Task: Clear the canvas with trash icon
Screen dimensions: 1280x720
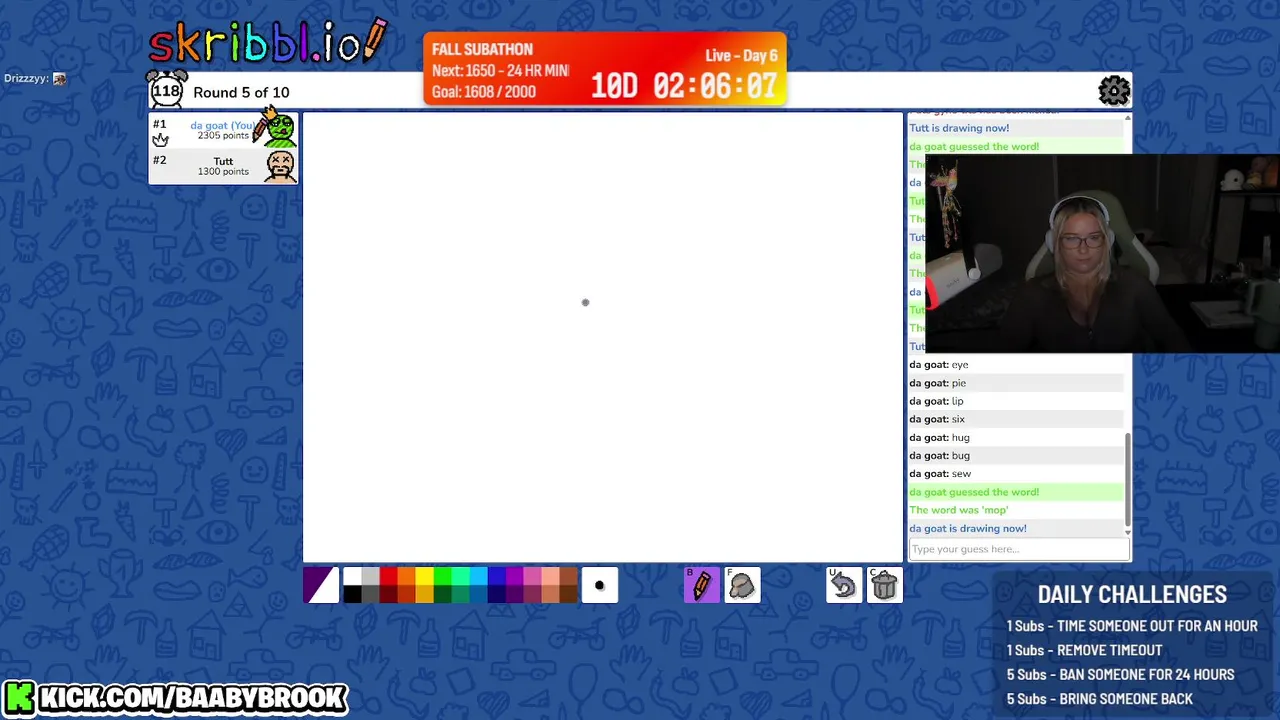Action: (885, 585)
